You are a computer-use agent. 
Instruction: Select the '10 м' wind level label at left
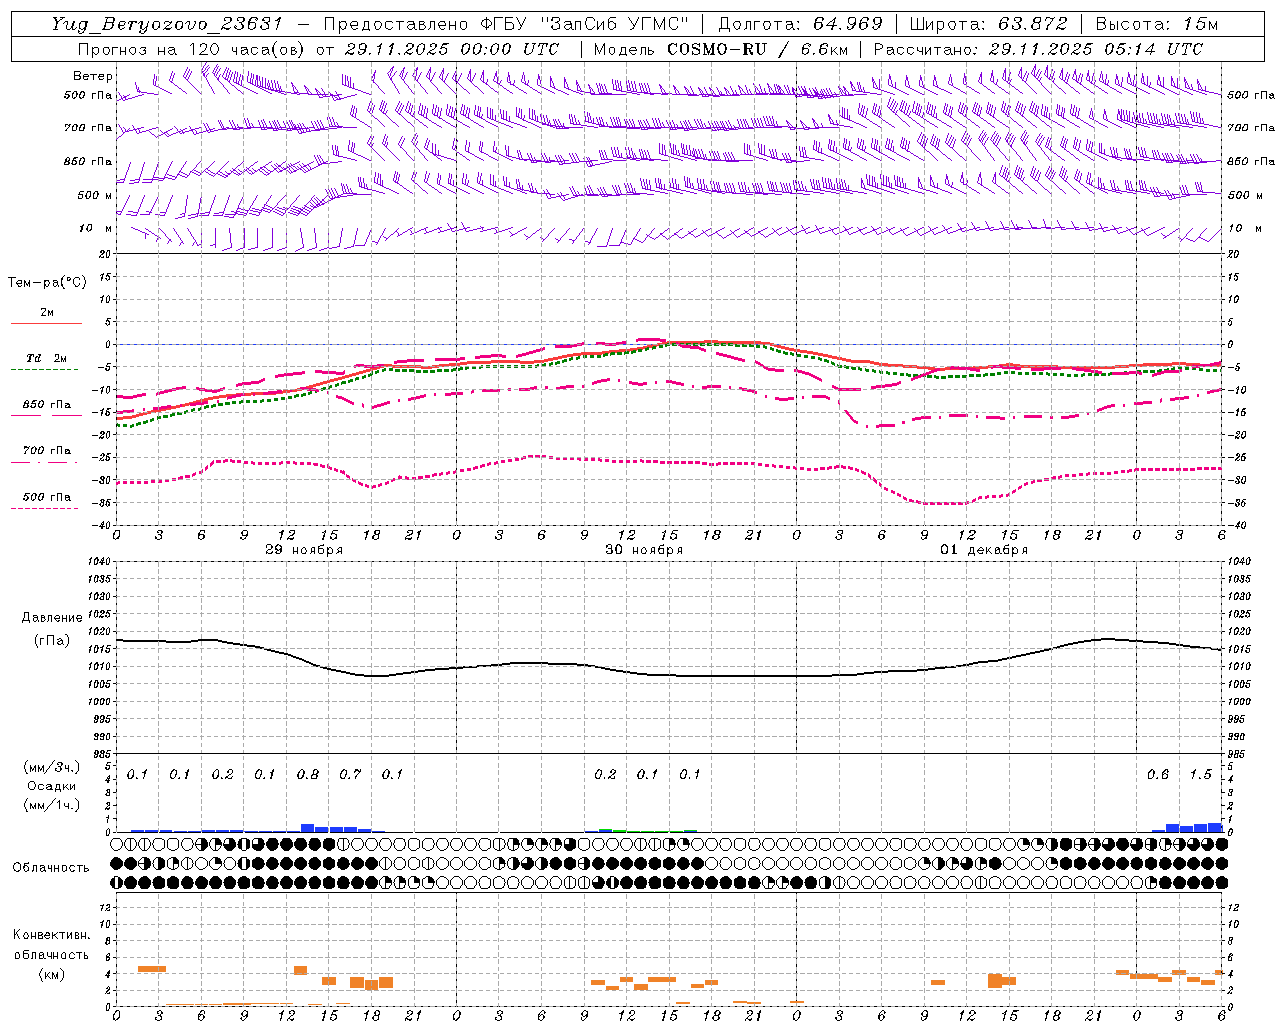(96, 228)
